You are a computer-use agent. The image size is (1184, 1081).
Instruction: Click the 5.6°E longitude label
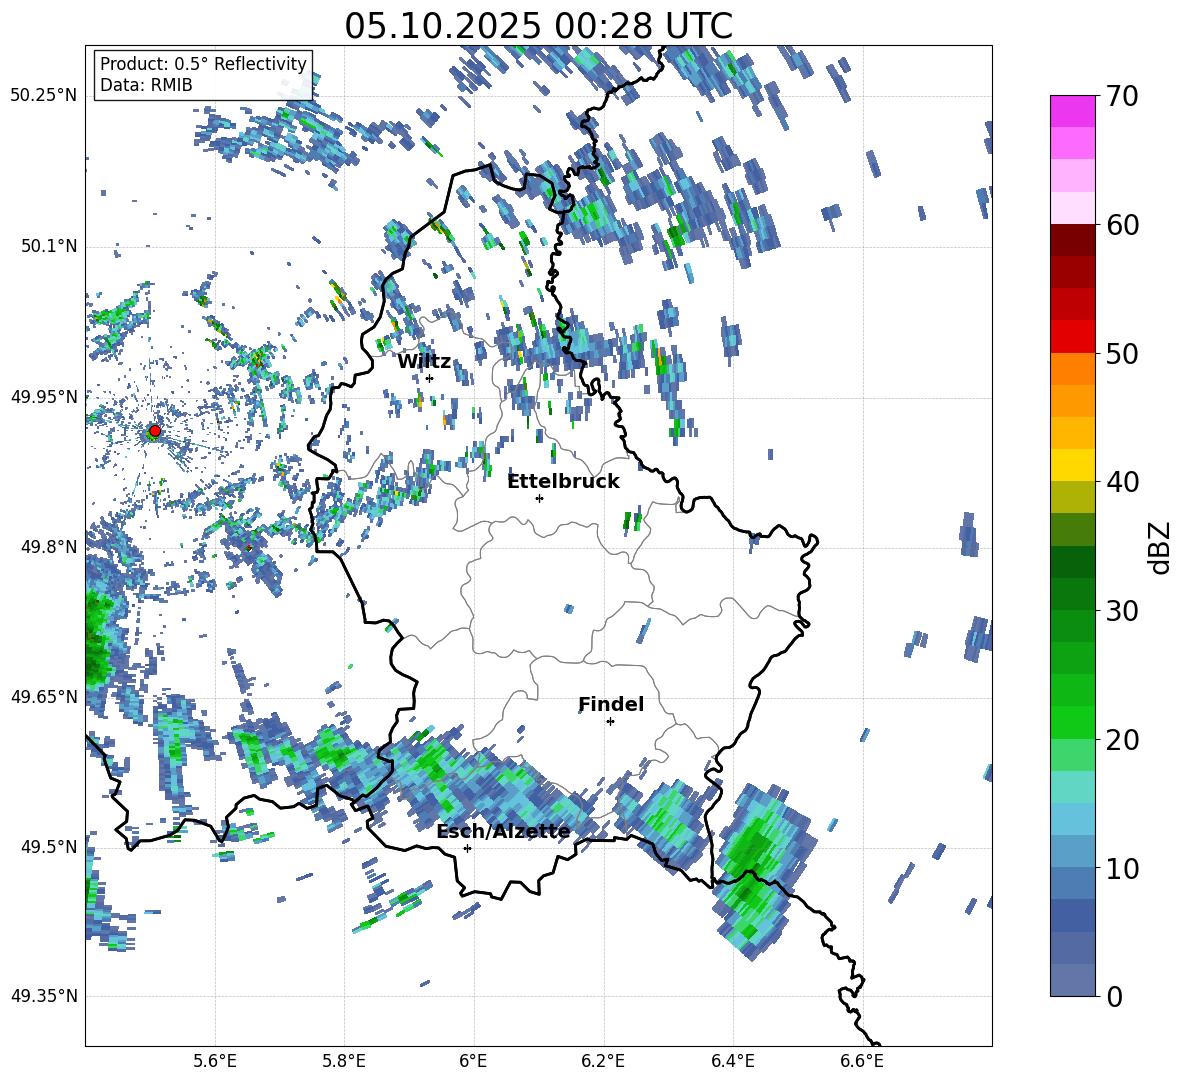[x=214, y=1061]
